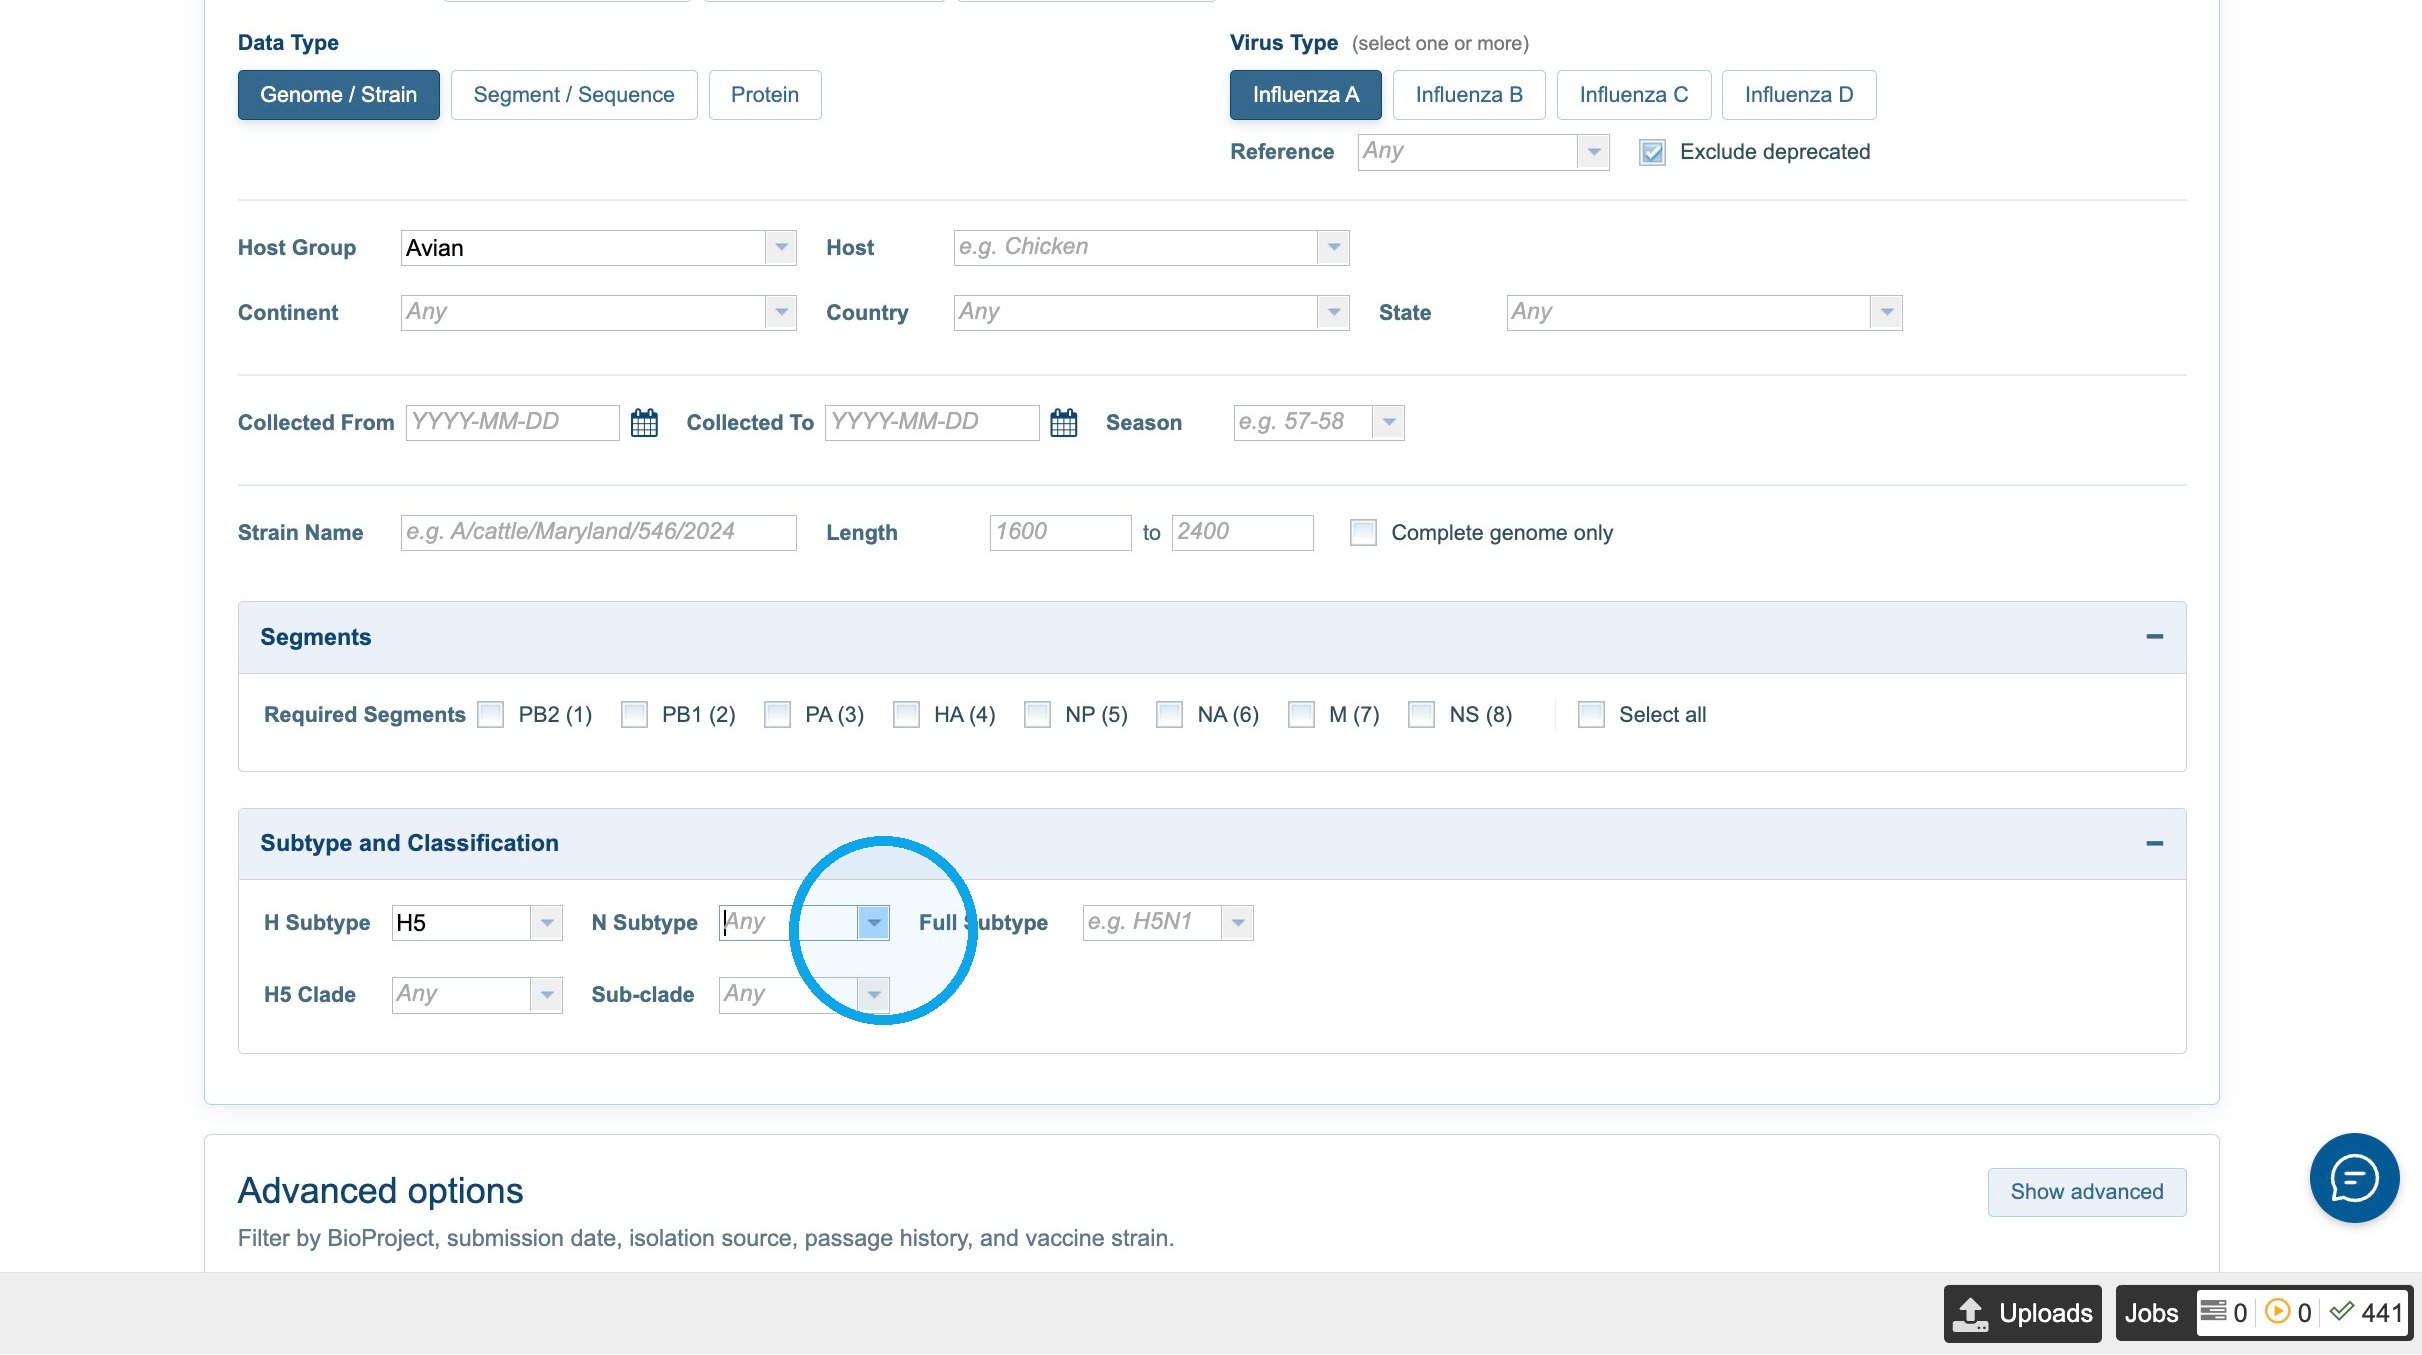Click the minimum Length field
This screenshot has width=2422, height=1355.
pos(1060,533)
